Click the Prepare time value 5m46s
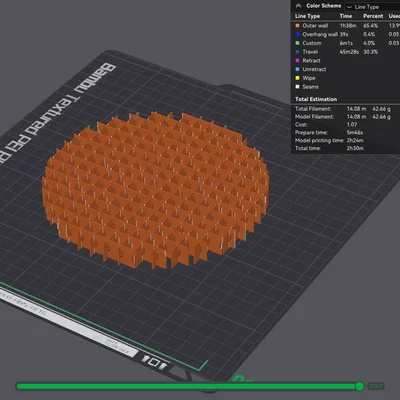This screenshot has width=400, height=400. click(355, 133)
